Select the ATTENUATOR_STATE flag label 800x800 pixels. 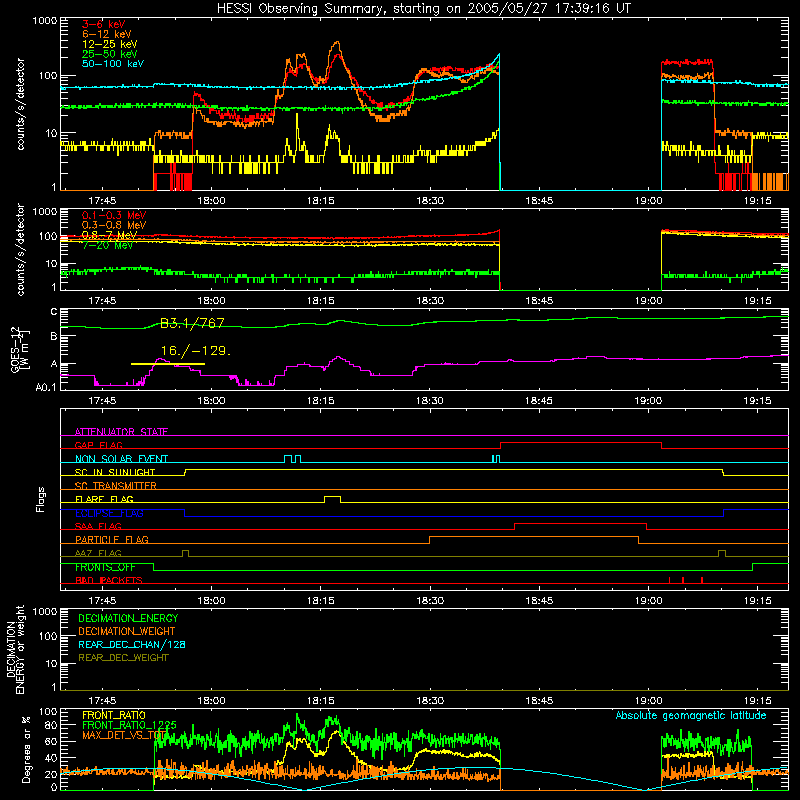(x=121, y=432)
